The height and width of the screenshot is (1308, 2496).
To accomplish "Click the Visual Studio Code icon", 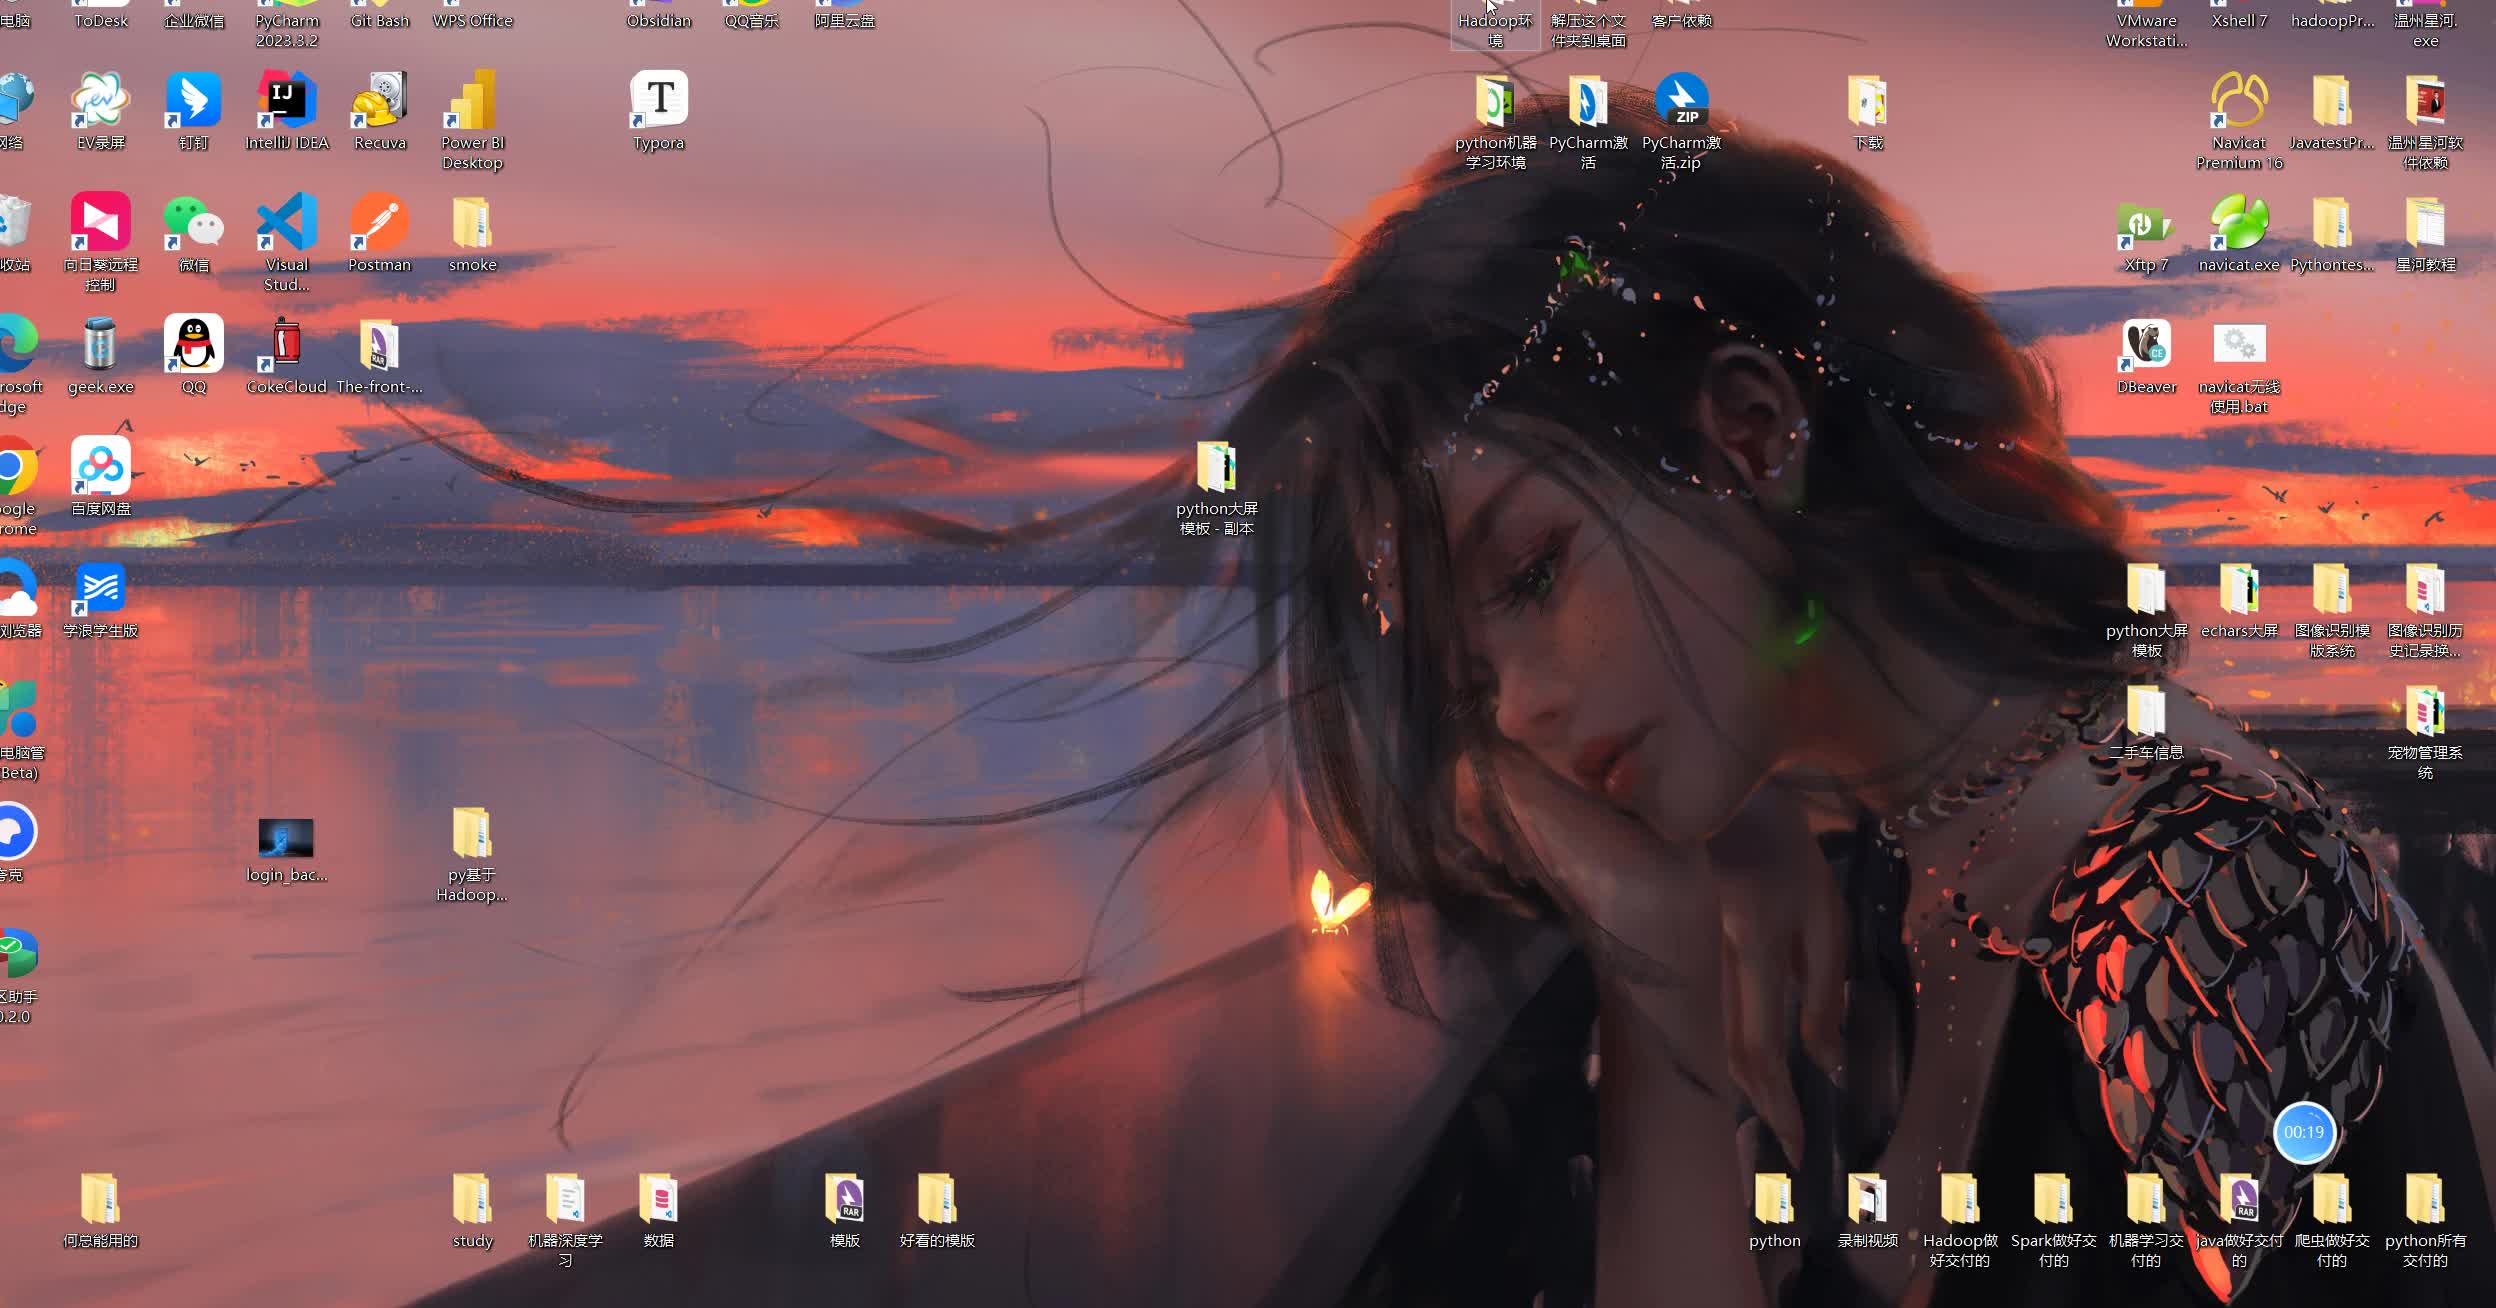I will coord(287,223).
